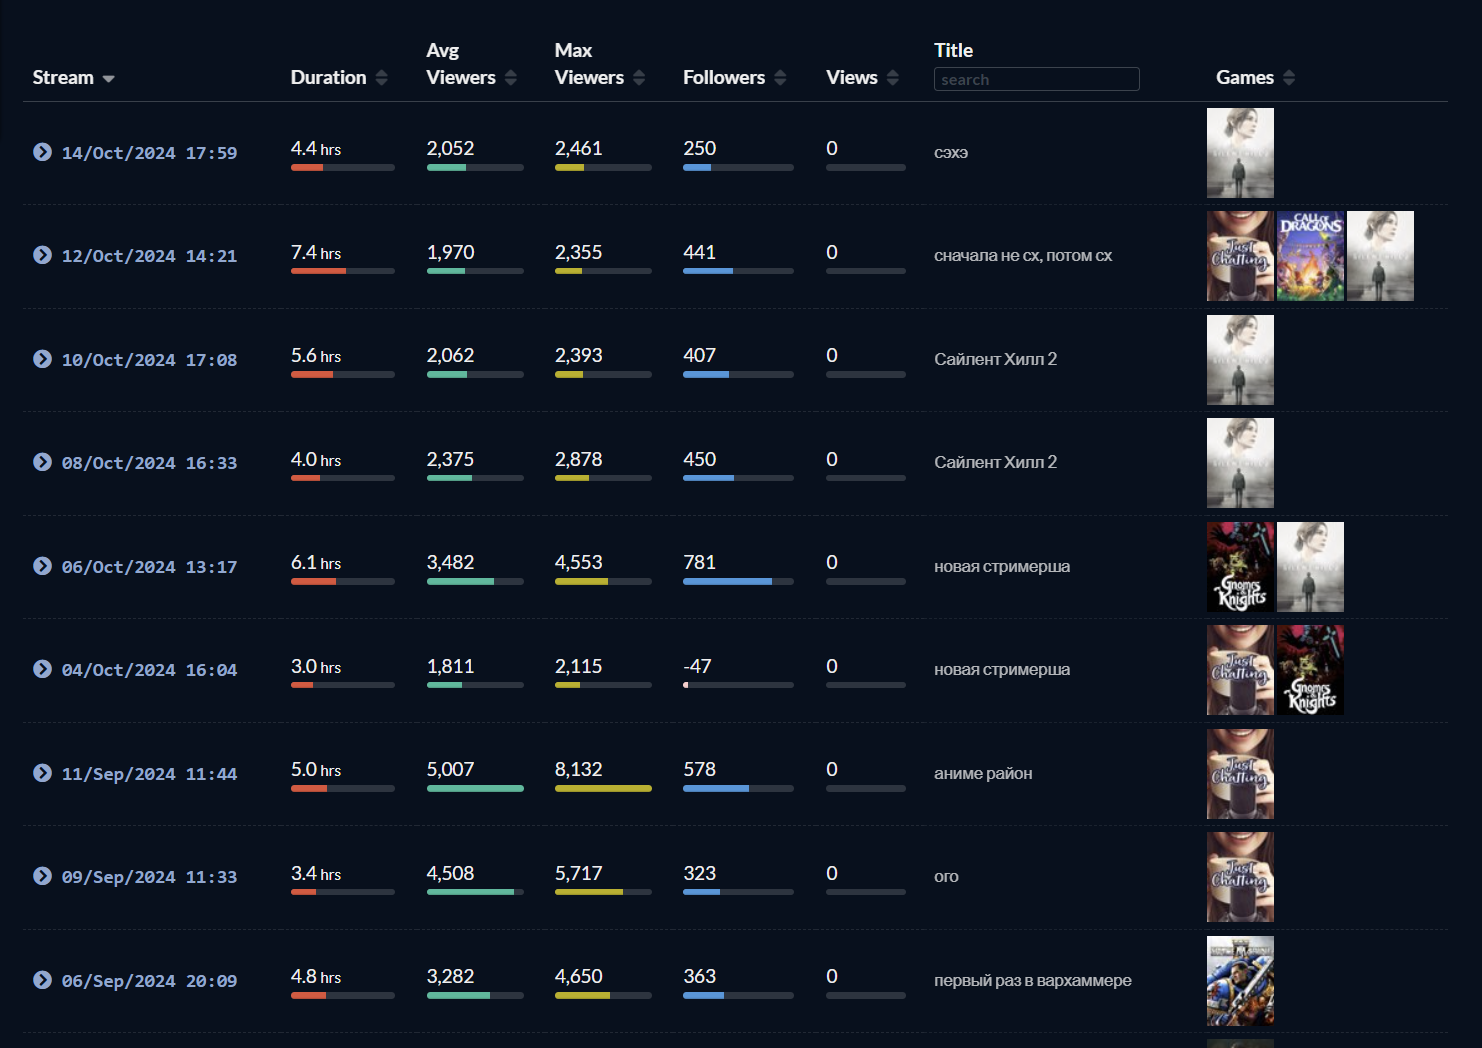This screenshot has width=1482, height=1048.
Task: Sort table by Games column header
Action: (x=1245, y=78)
